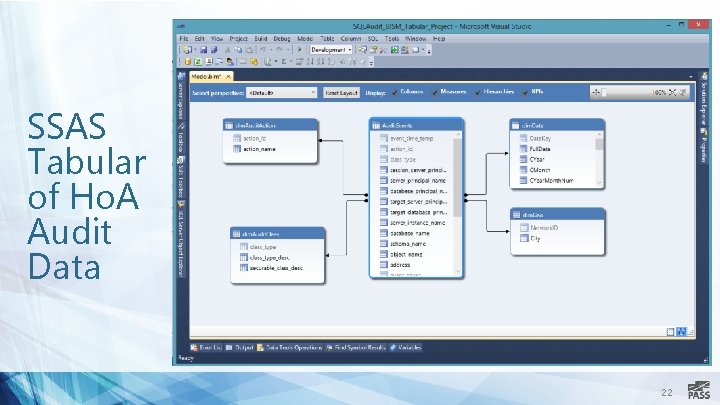Select the dimDate table header
This screenshot has height=405, width=720.
pos(557,125)
